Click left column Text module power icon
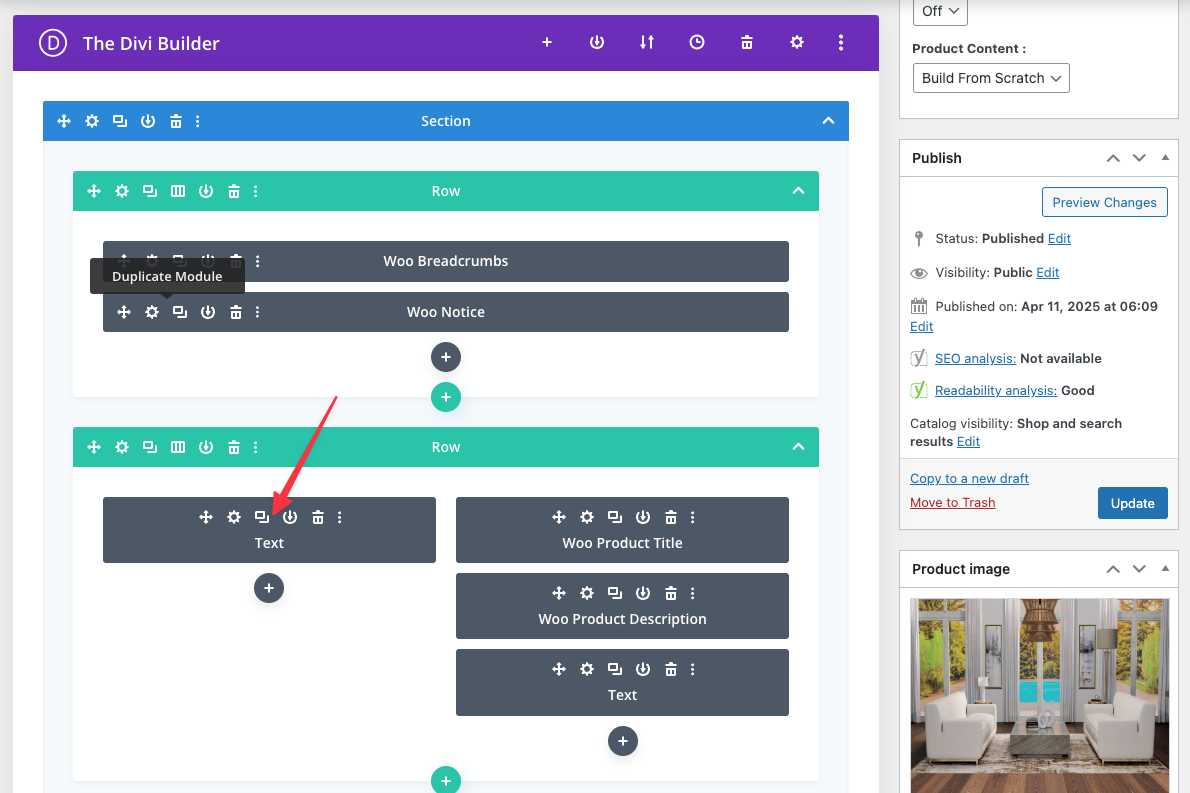 (x=290, y=517)
